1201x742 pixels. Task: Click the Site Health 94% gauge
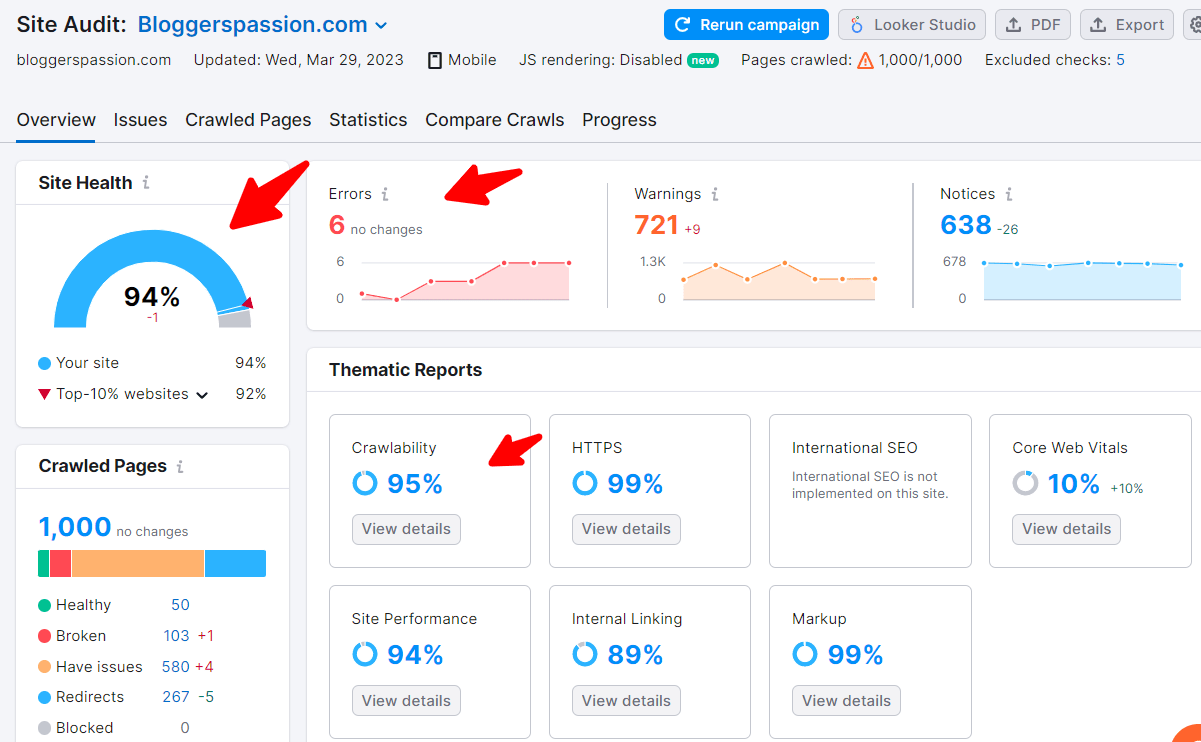tap(152, 279)
